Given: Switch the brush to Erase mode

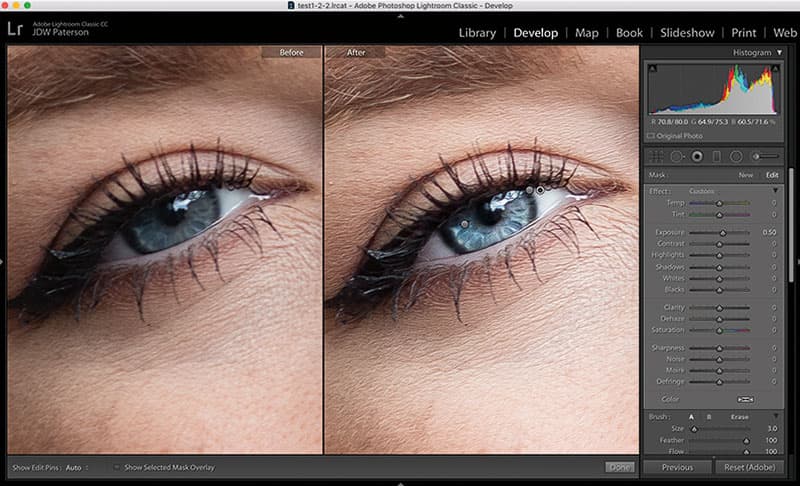Looking at the screenshot, I should click(x=739, y=417).
